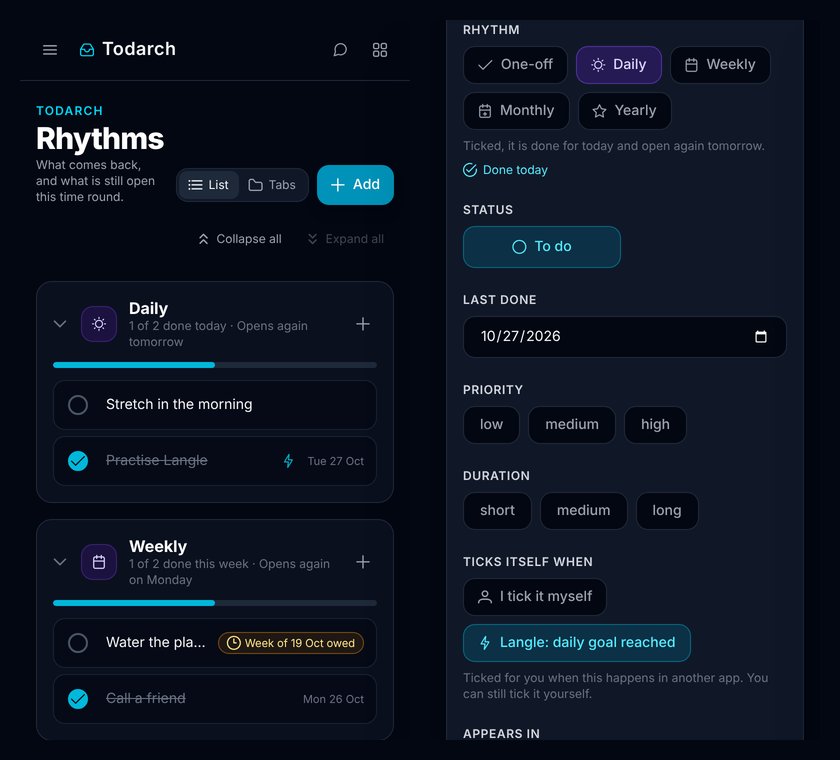This screenshot has height=760, width=840.
Task: Click the Daily progress bar
Action: click(x=215, y=365)
